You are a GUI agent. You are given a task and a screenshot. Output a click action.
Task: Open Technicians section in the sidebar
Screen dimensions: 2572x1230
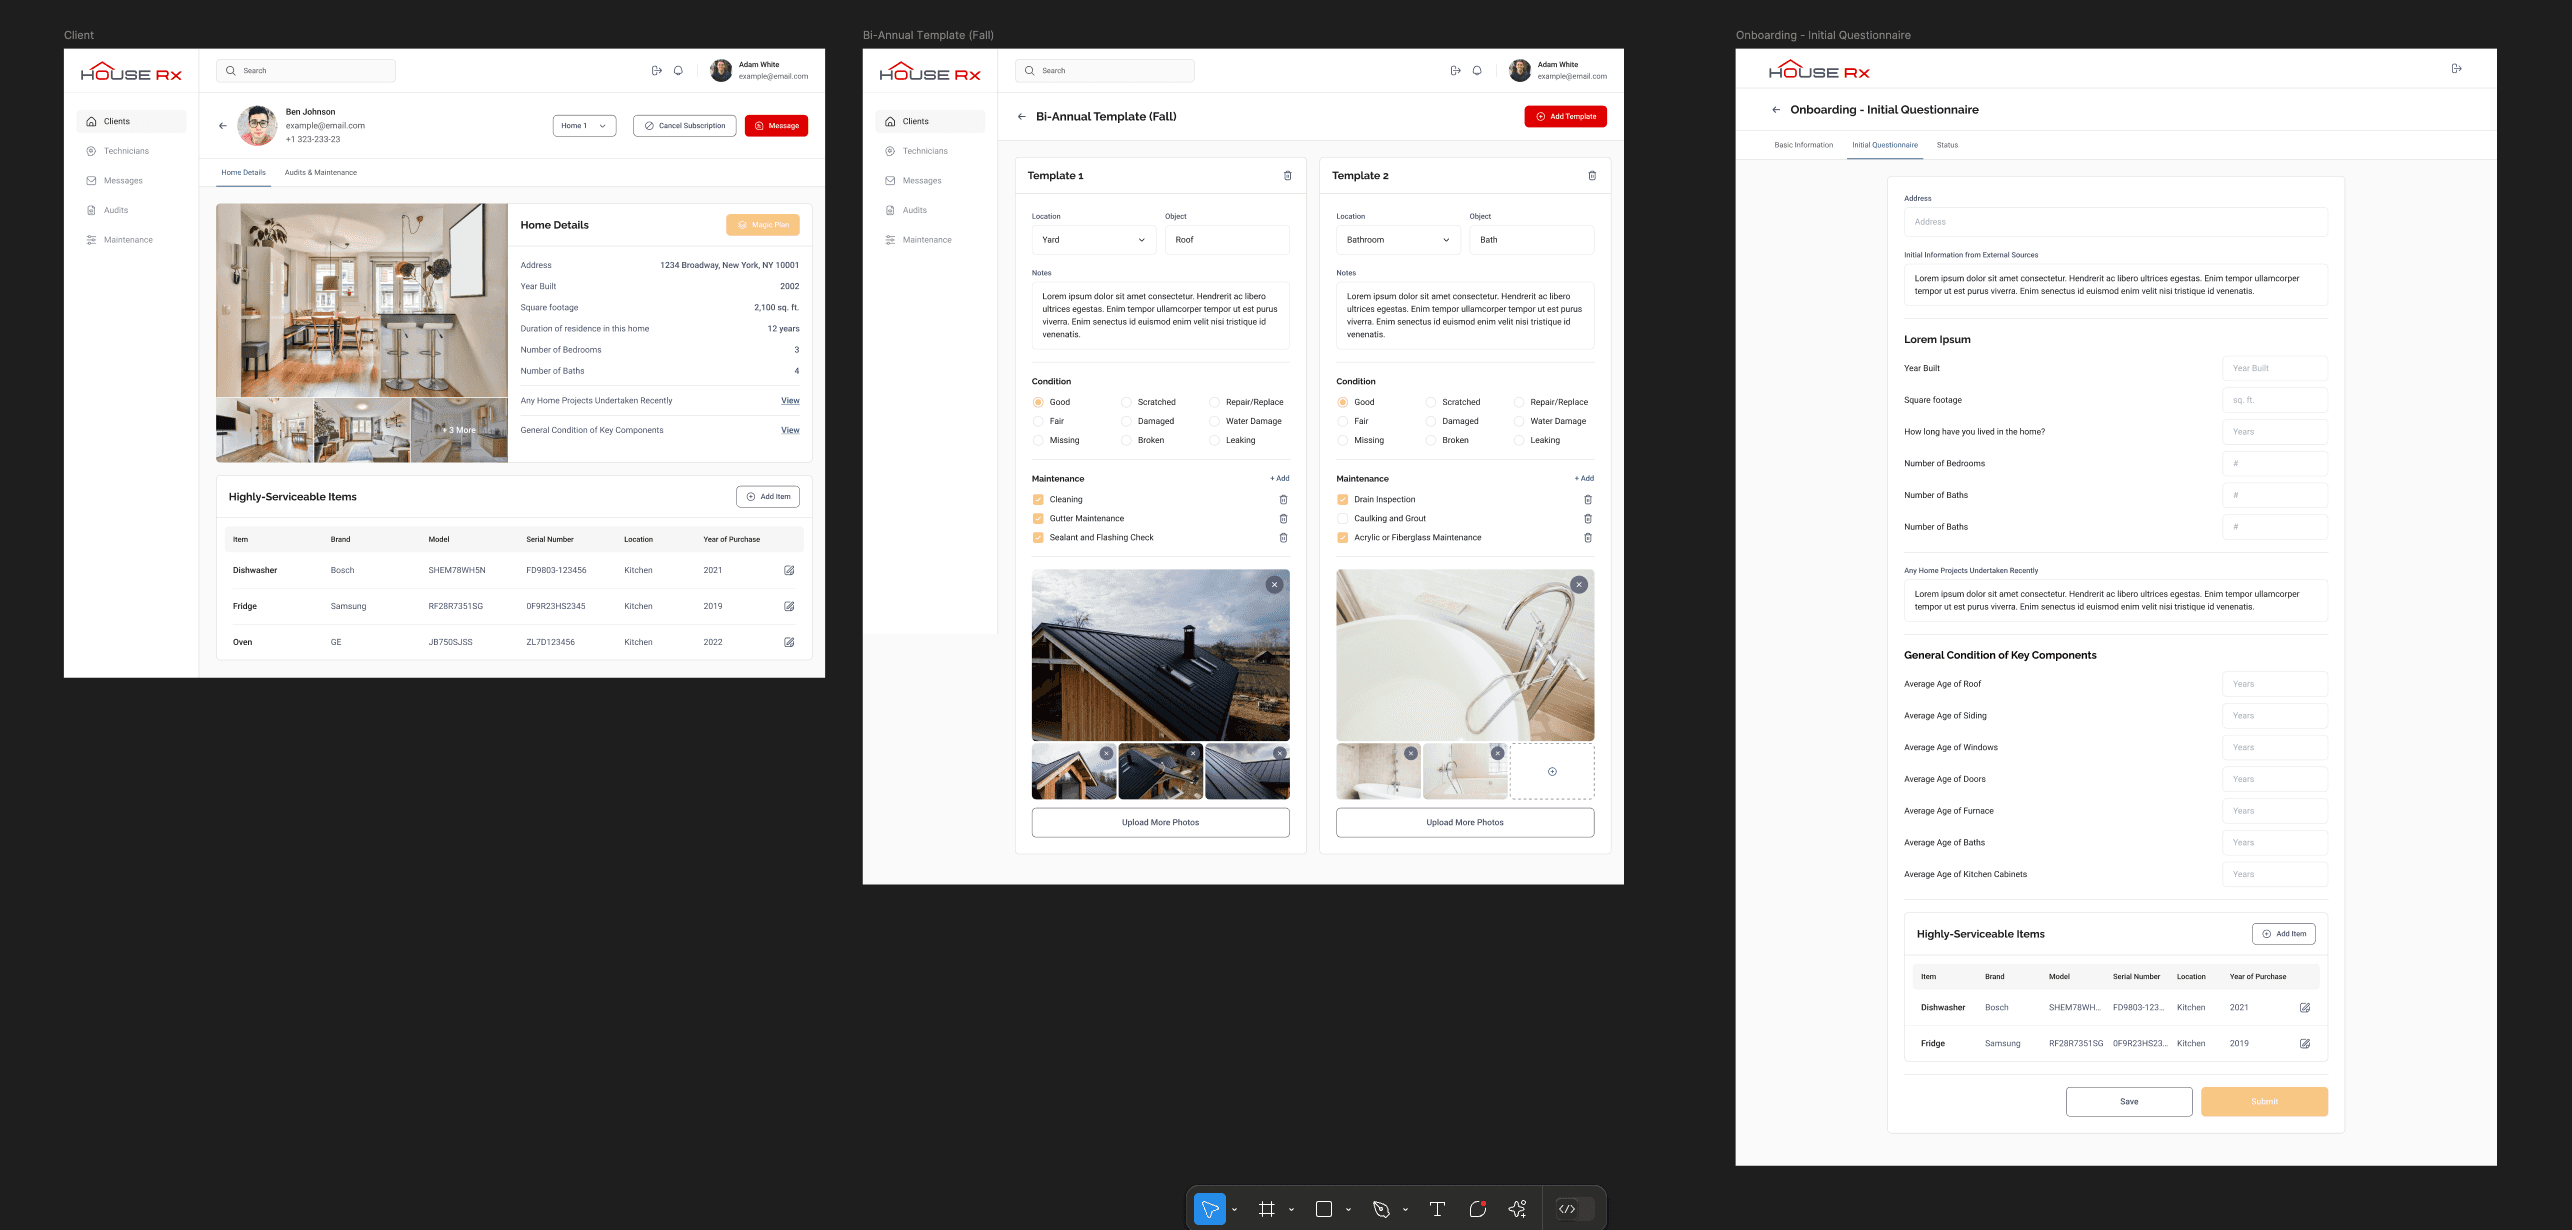[x=126, y=150]
